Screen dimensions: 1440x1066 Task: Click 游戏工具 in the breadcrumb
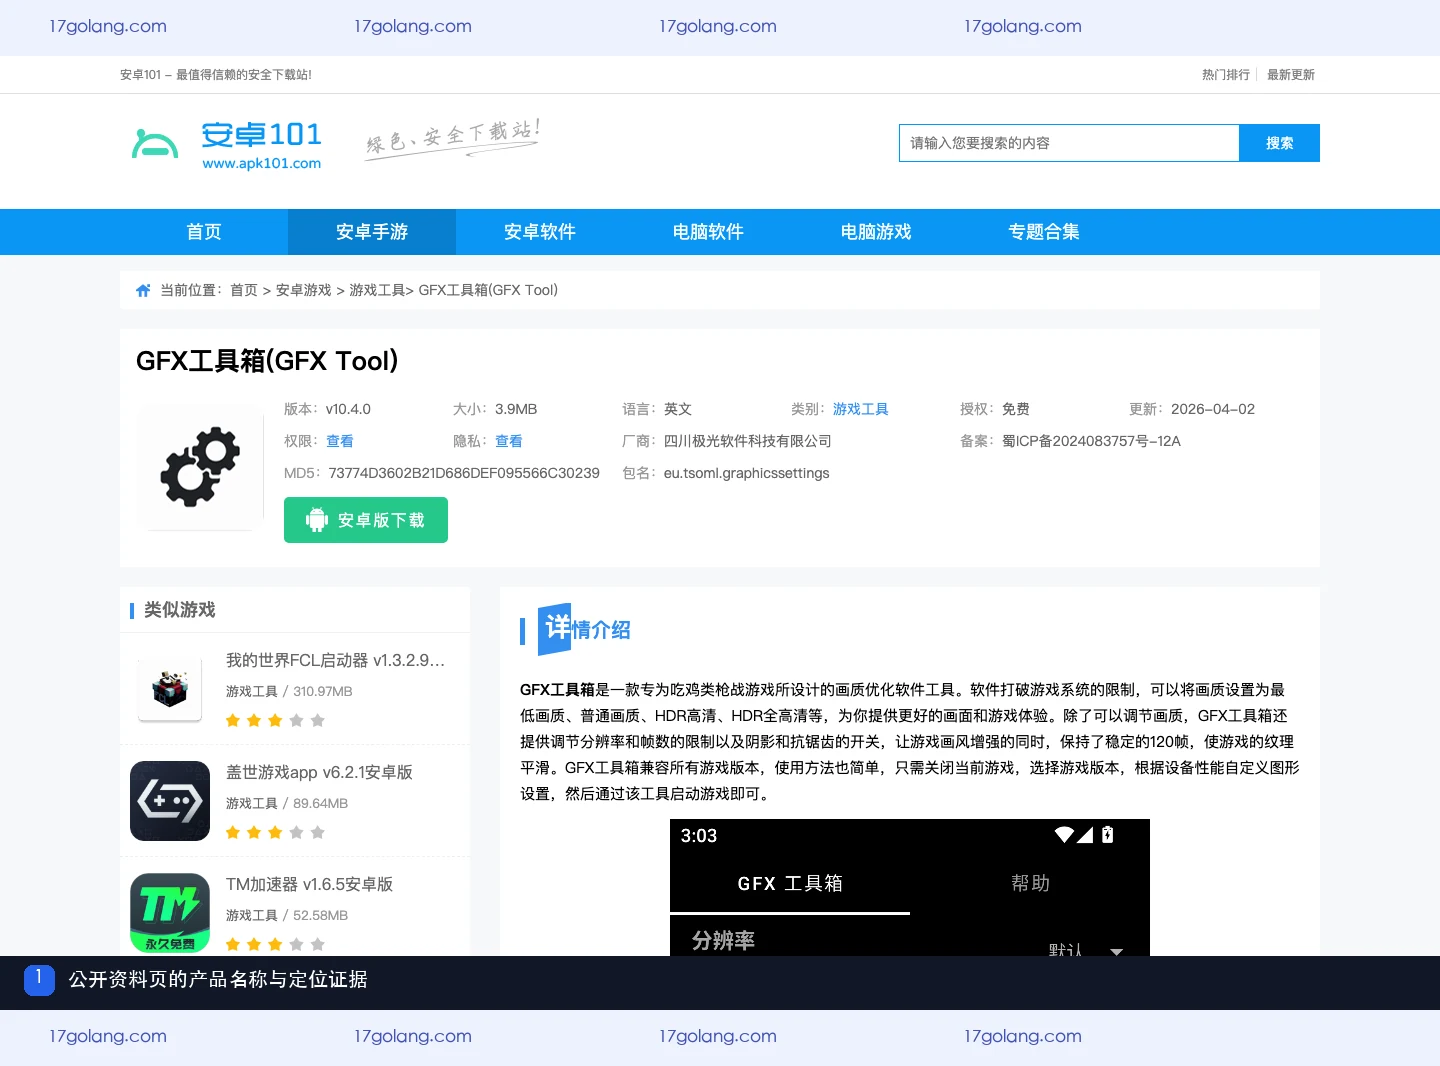pos(377,290)
